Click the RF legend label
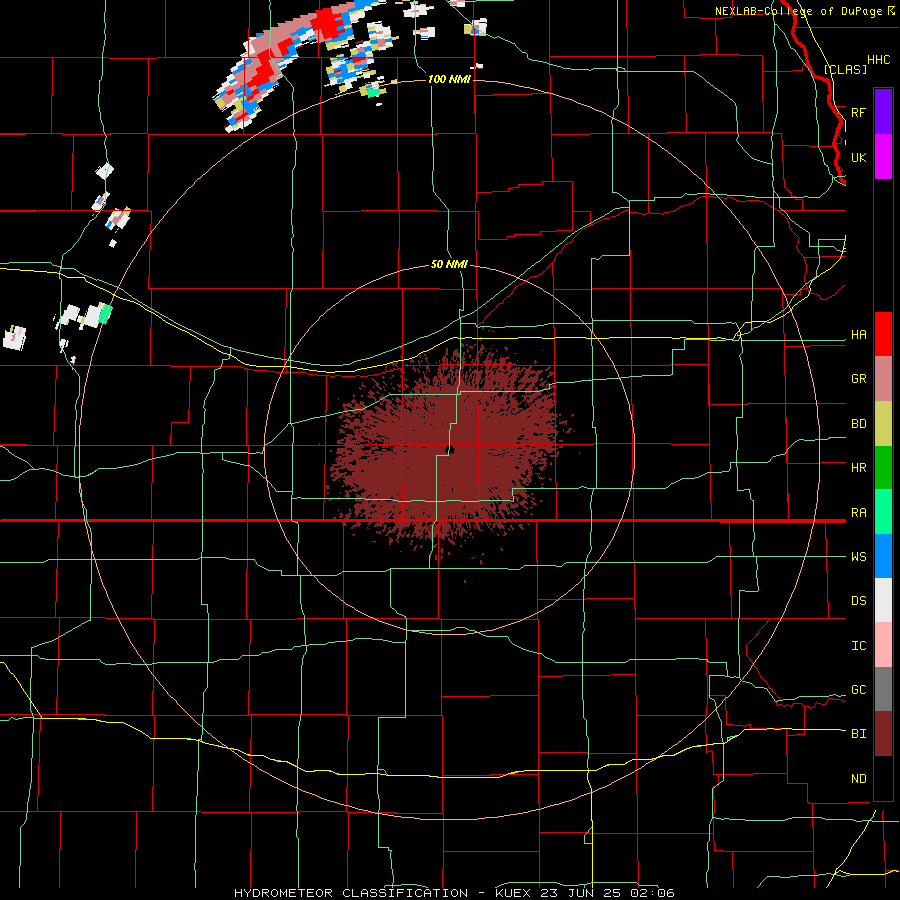This screenshot has height=900, width=900. [x=858, y=112]
